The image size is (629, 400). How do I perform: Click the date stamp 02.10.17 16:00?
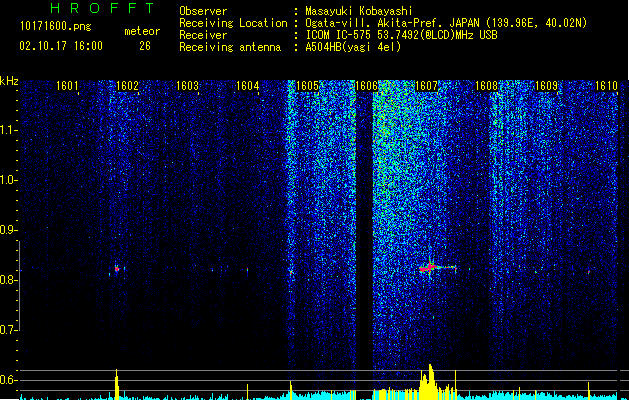[61, 46]
